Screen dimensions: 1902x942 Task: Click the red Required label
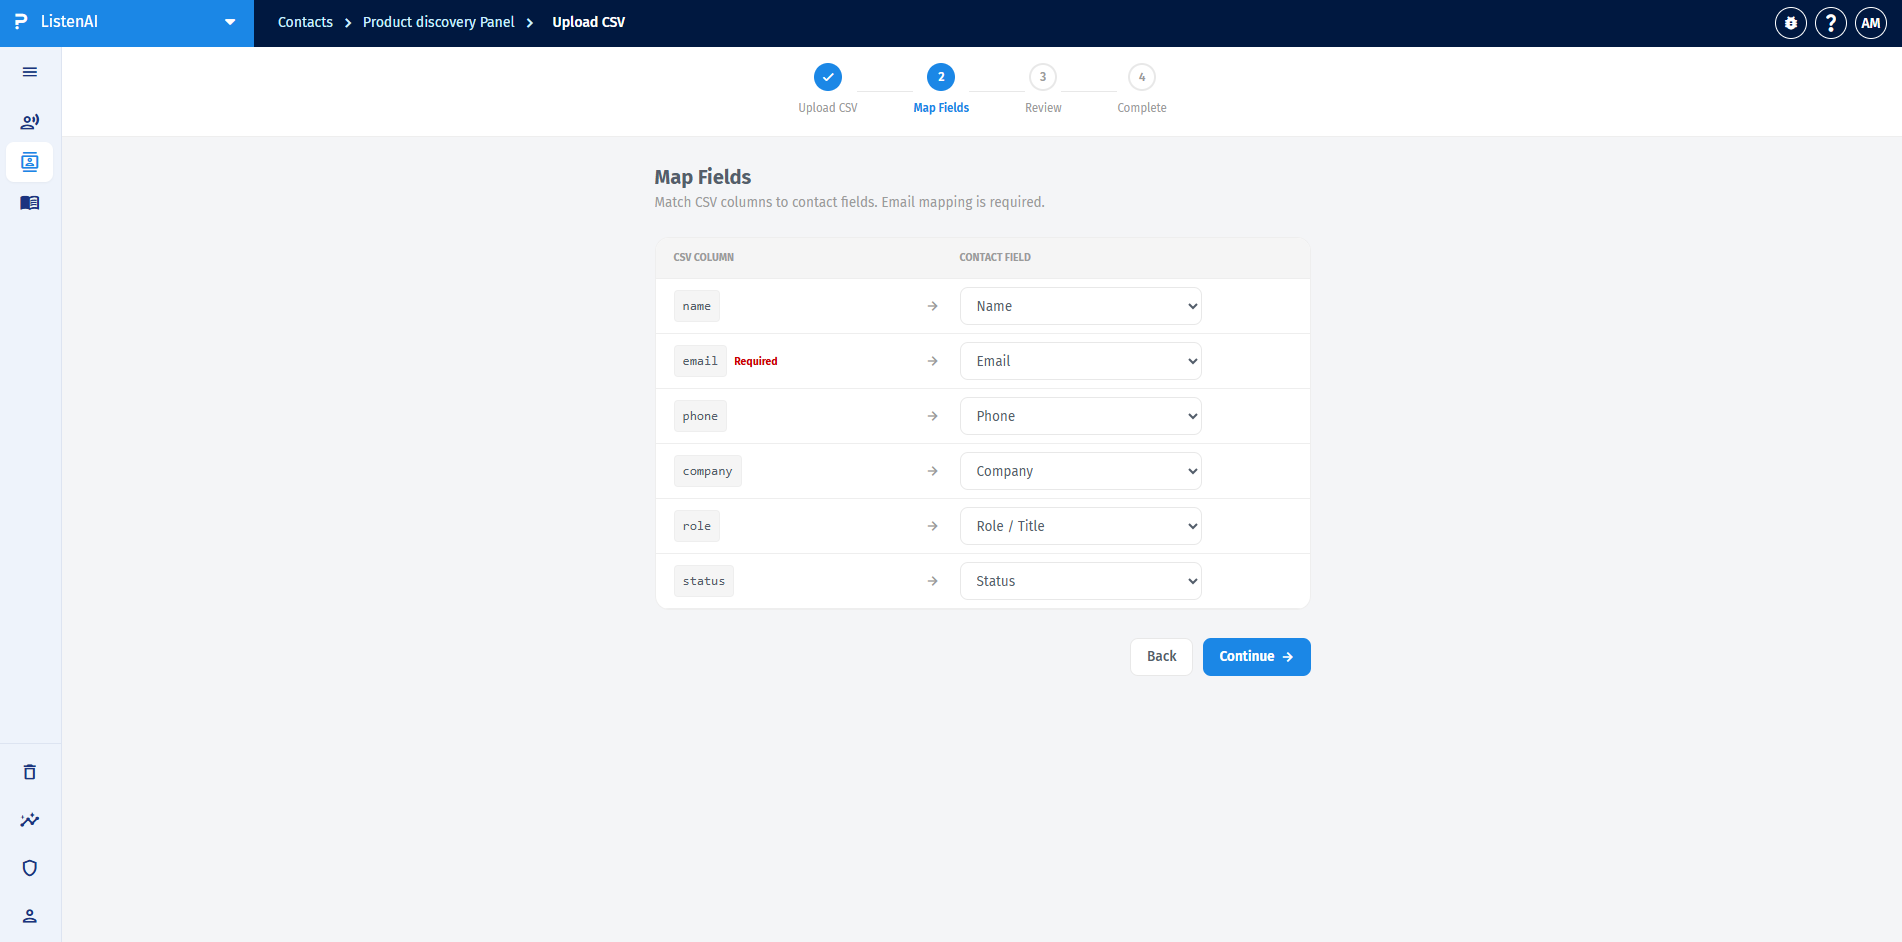(756, 361)
